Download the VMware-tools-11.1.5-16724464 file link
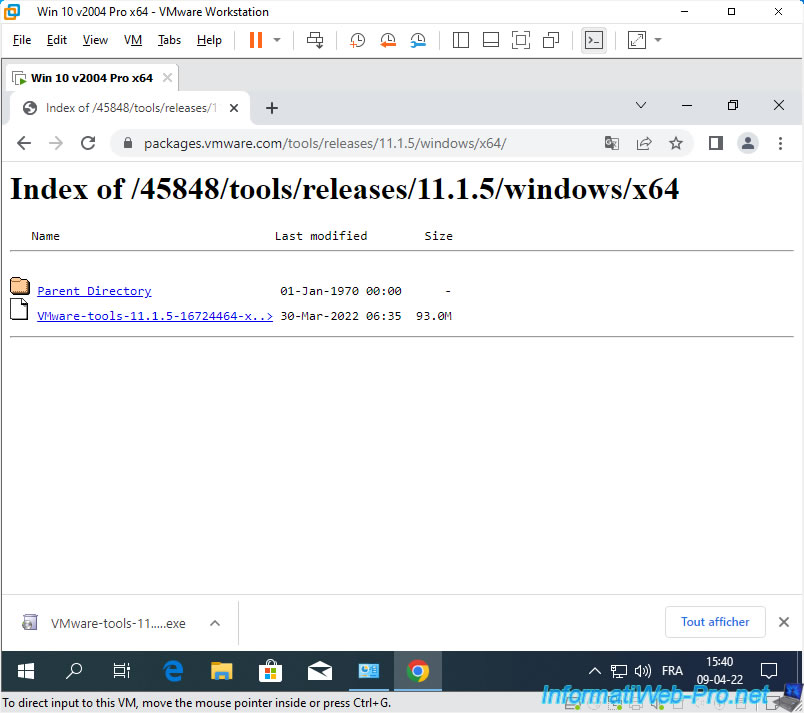The image size is (804, 713). (x=155, y=316)
